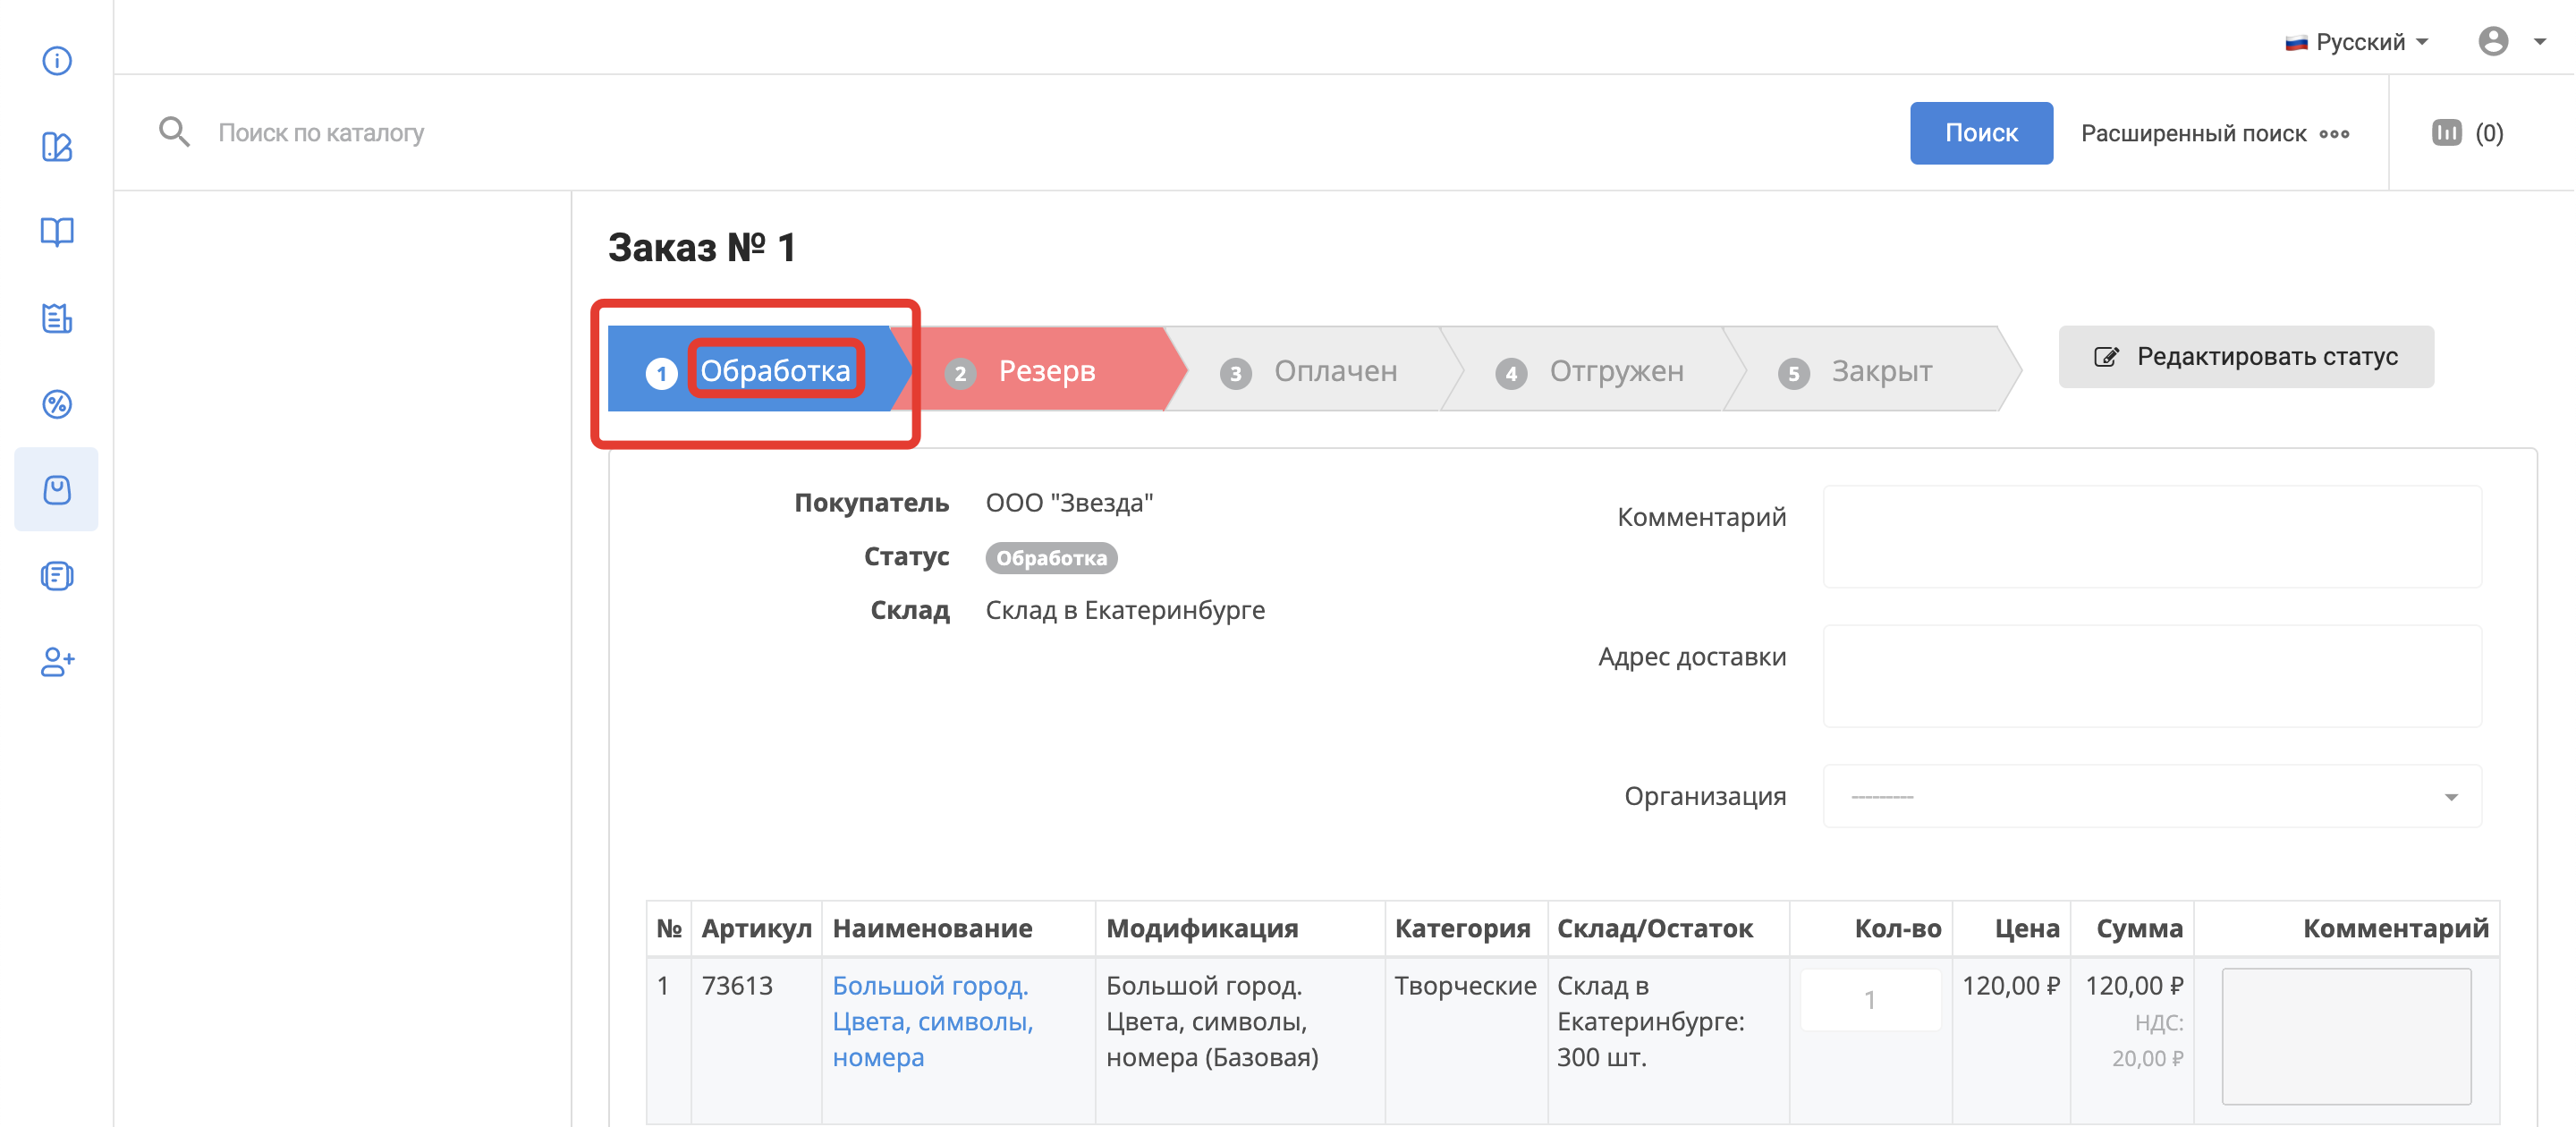The image size is (2576, 1127).
Task: Open the open-book sidebar icon
Action: (57, 232)
